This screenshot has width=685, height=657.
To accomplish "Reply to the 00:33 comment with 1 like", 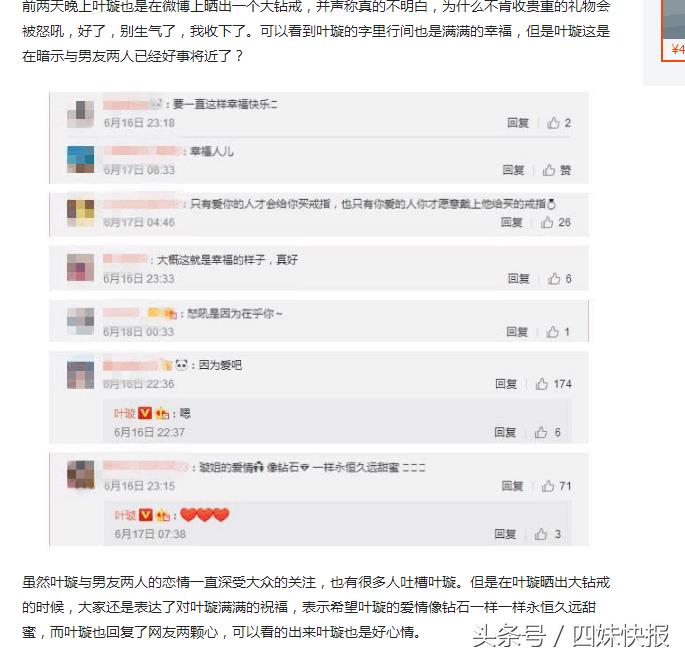I will [x=517, y=332].
